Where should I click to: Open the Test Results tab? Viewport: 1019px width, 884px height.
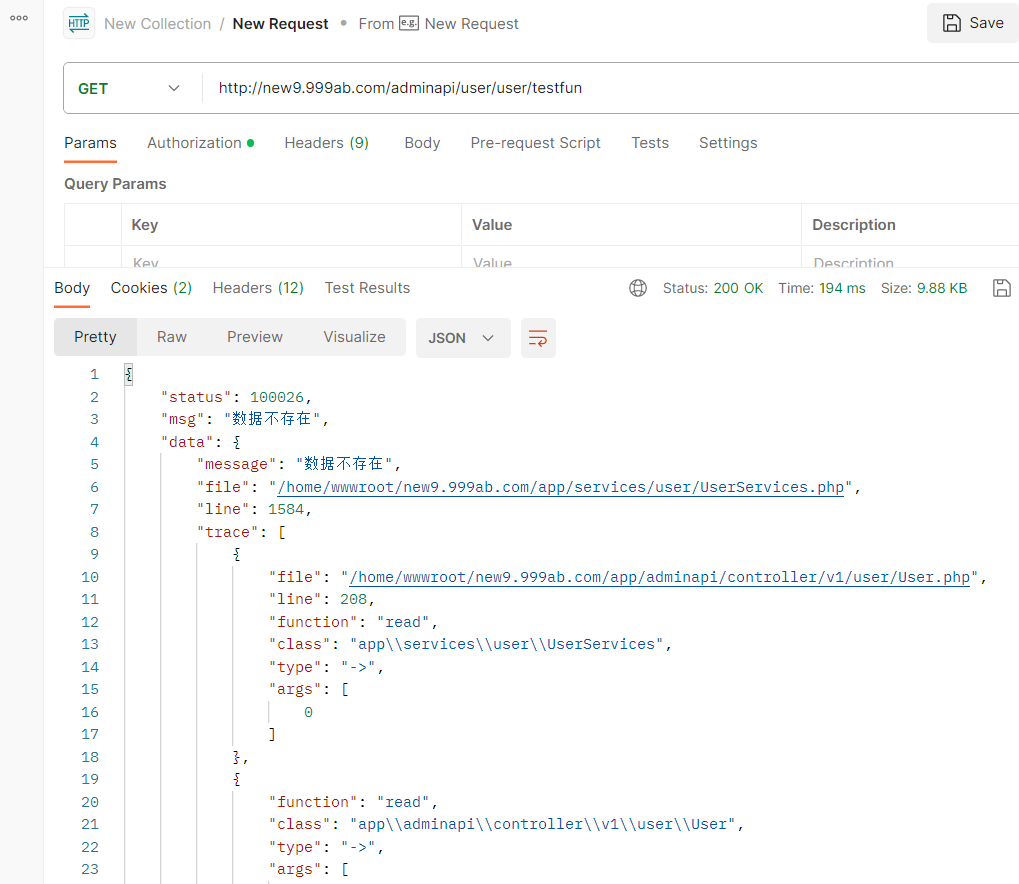367,288
